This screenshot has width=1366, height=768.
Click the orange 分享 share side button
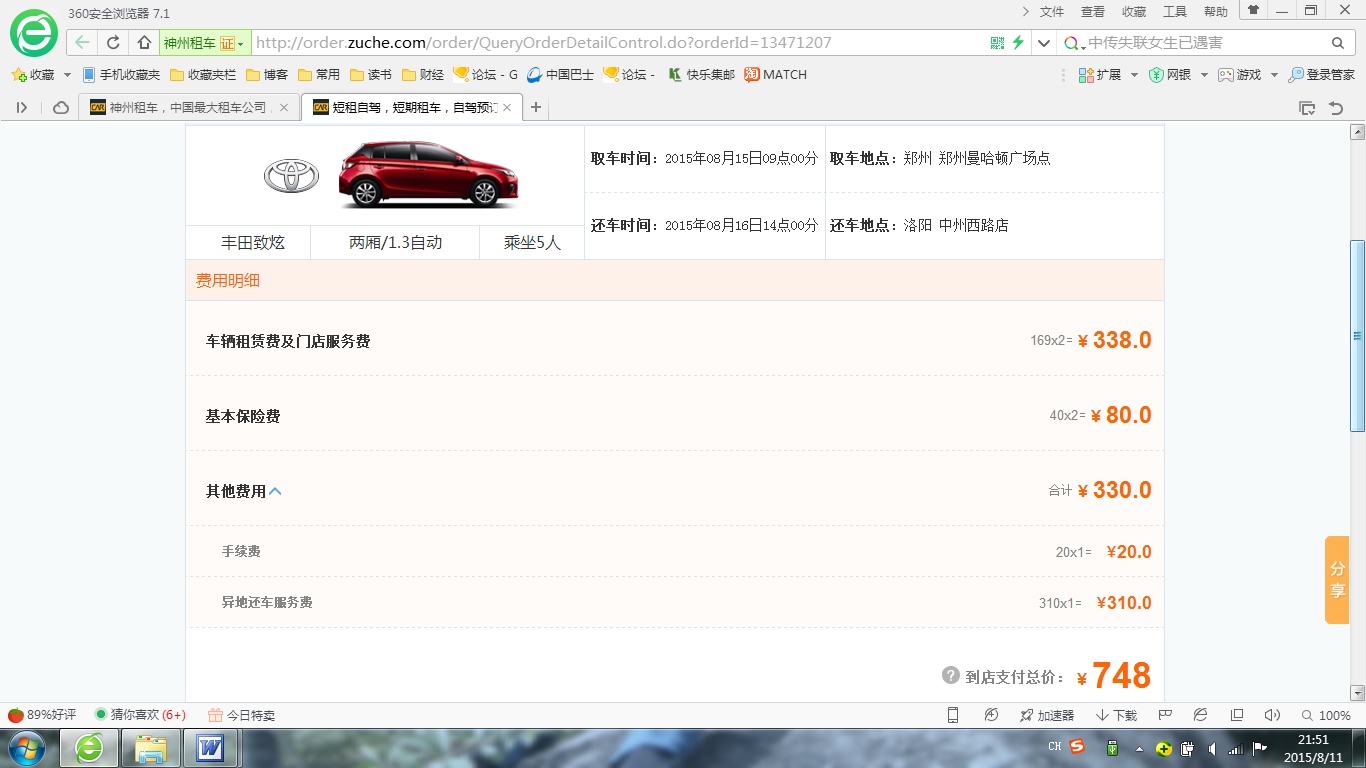[1337, 580]
